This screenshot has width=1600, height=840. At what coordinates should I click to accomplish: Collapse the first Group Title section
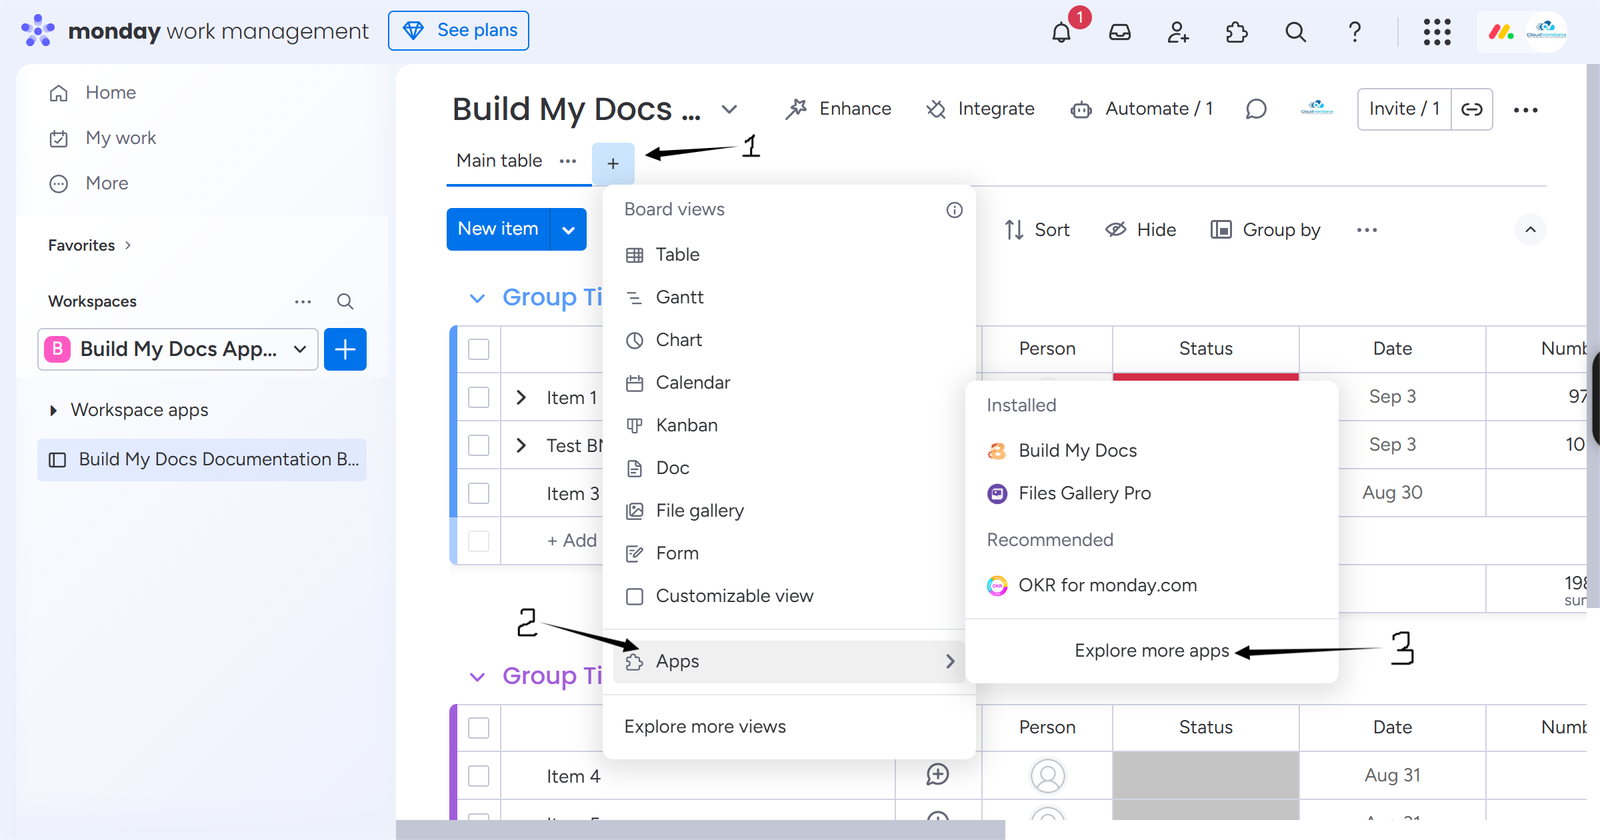[x=478, y=298]
